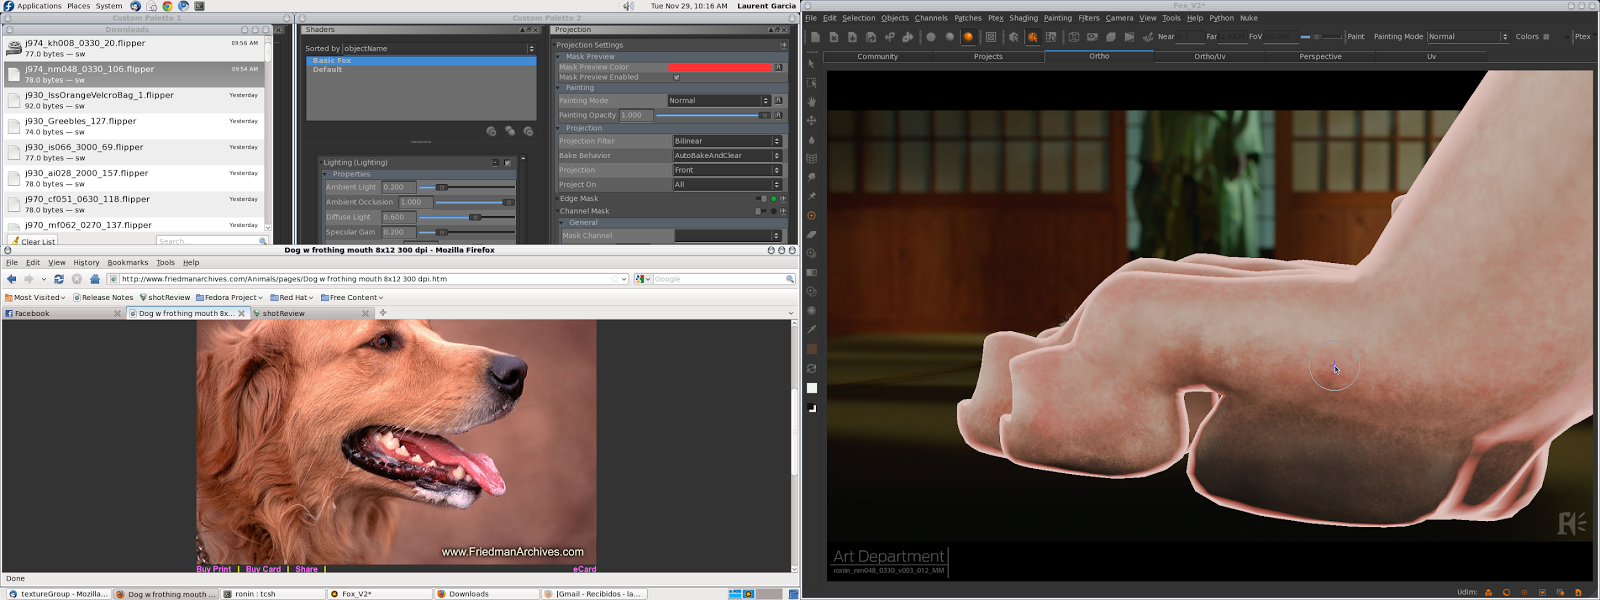
Task: Click the orange shaded sphere icon in Mari toolbar
Action: (x=968, y=37)
